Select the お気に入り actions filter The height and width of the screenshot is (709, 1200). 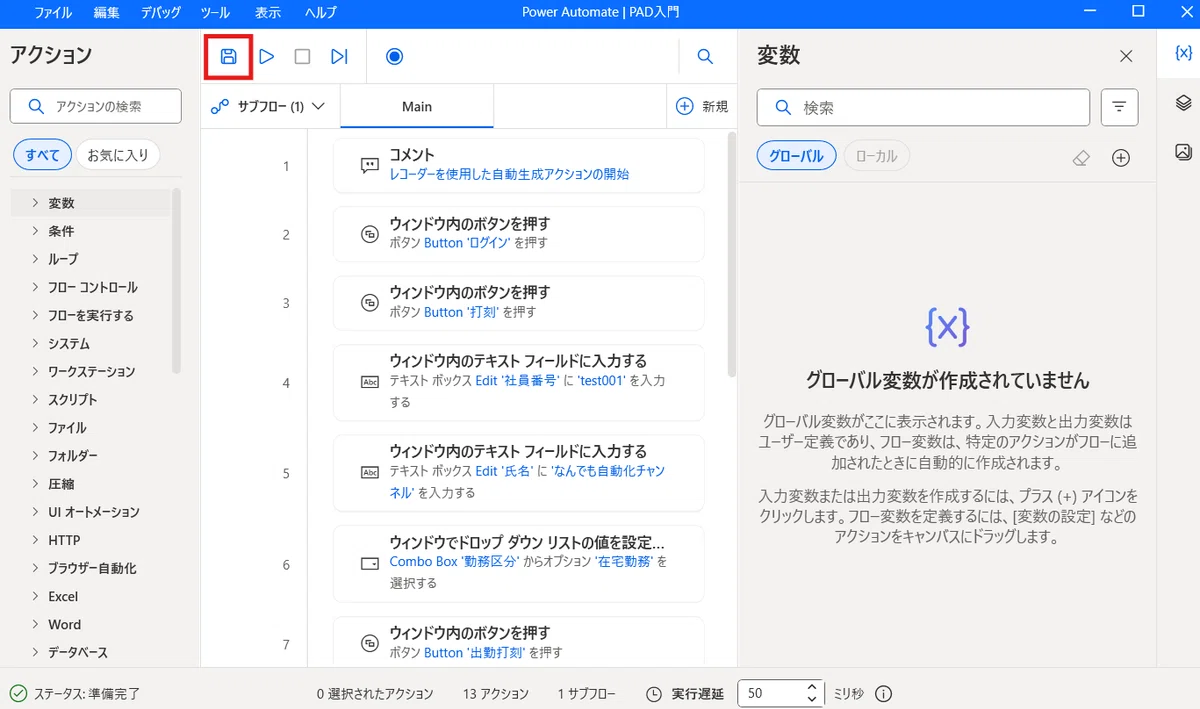click(118, 155)
